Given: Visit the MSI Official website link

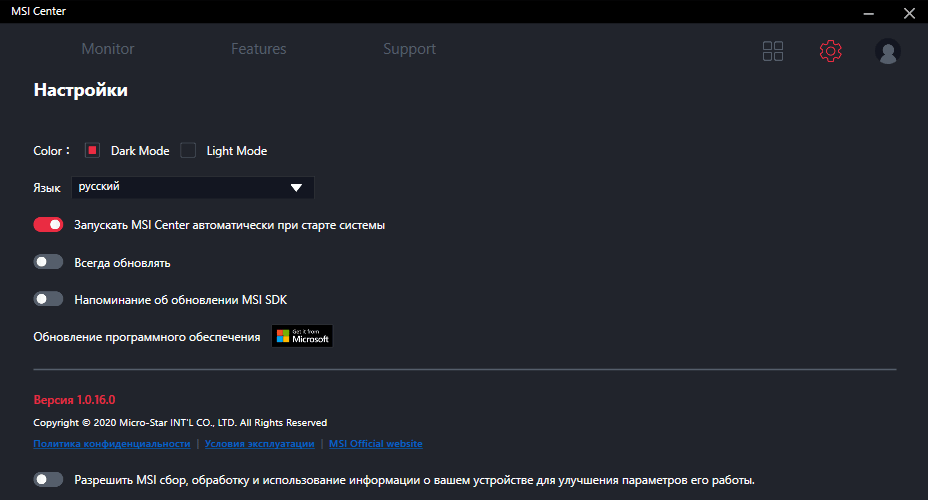Looking at the screenshot, I should pos(376,444).
